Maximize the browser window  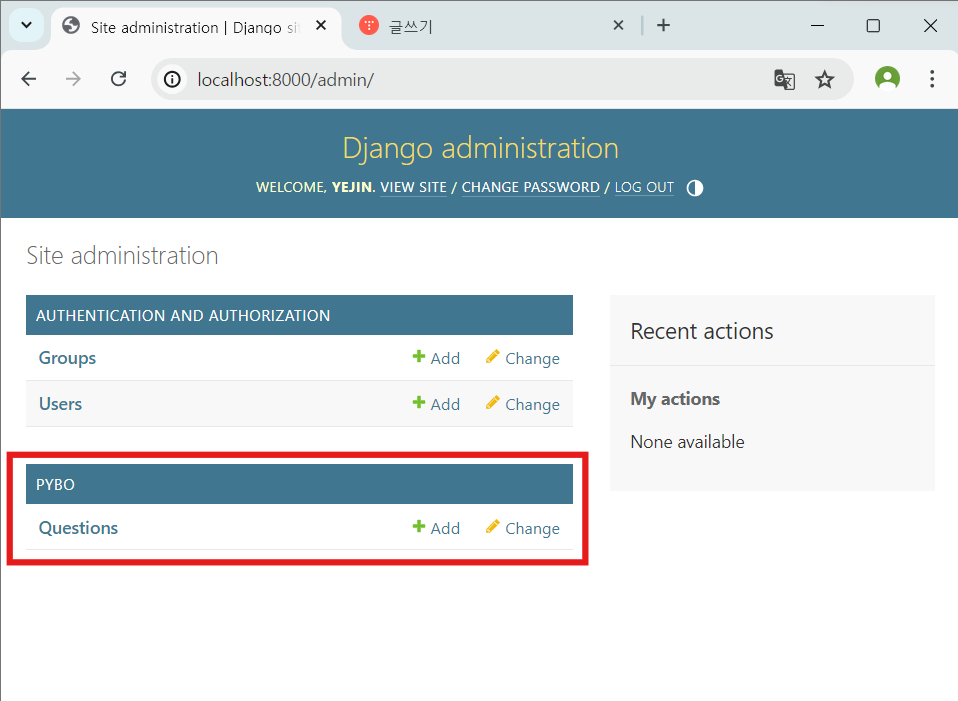tap(873, 26)
